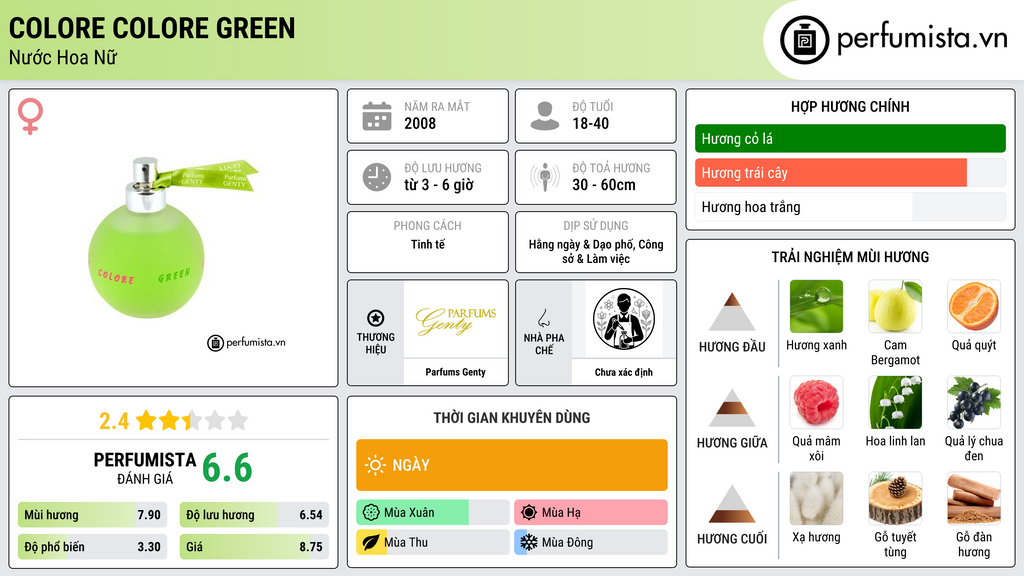
Task: Open the Quả quýt note image
Action: tap(974, 306)
